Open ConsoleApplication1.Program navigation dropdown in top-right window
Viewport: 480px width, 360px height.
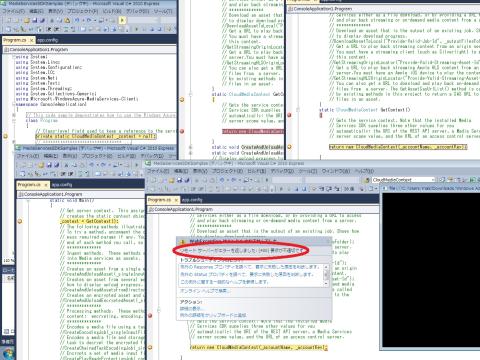click(x=384, y=9)
